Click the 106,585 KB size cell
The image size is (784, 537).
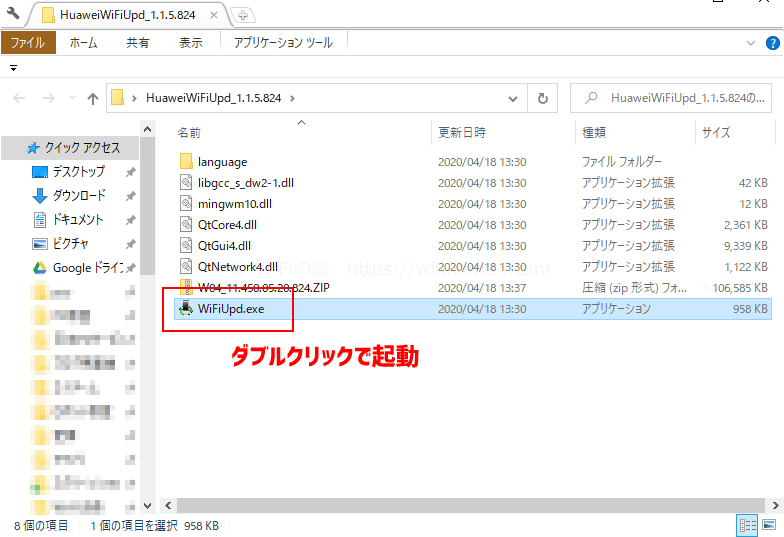point(740,288)
